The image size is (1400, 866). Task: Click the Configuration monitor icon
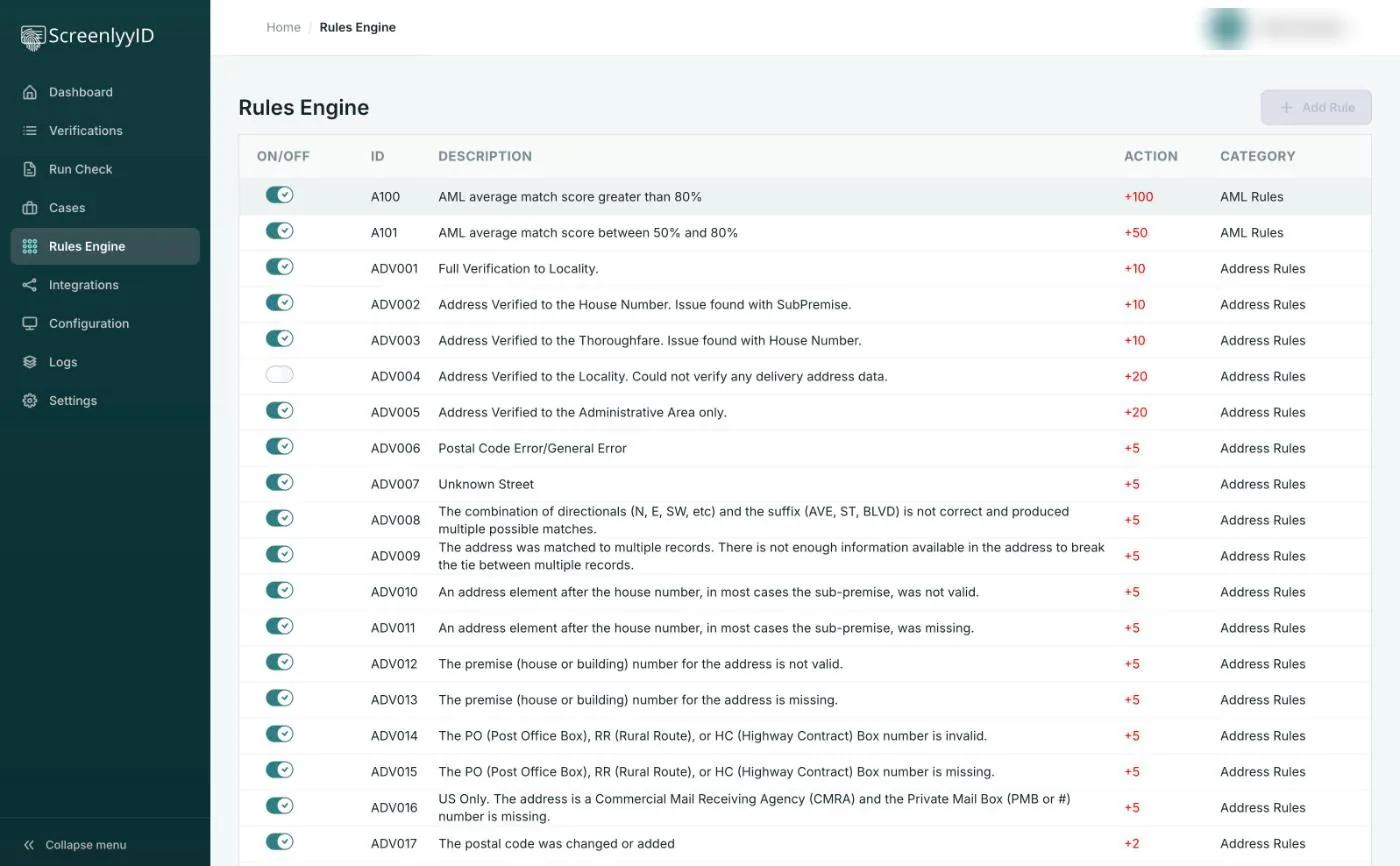click(30, 324)
